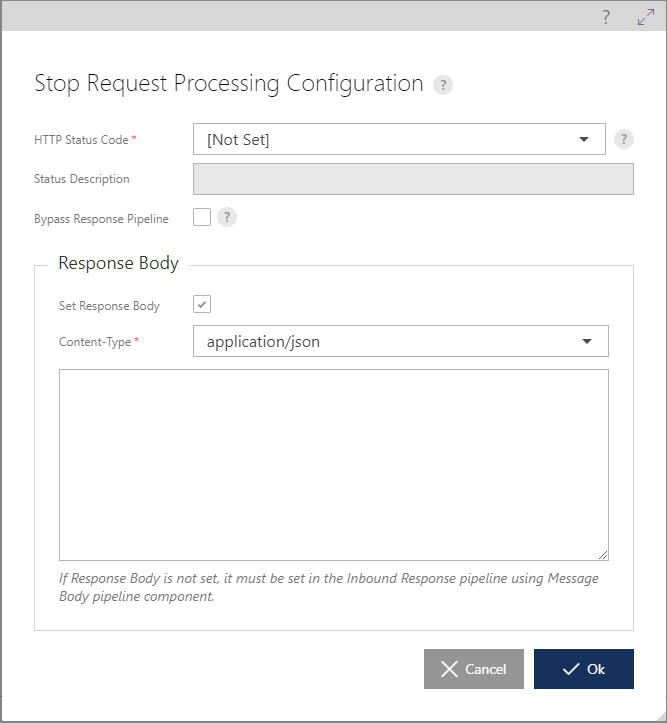This screenshot has width=667, height=723.
Task: Enable the Bypass Response Pipeline checkbox
Action: click(202, 217)
